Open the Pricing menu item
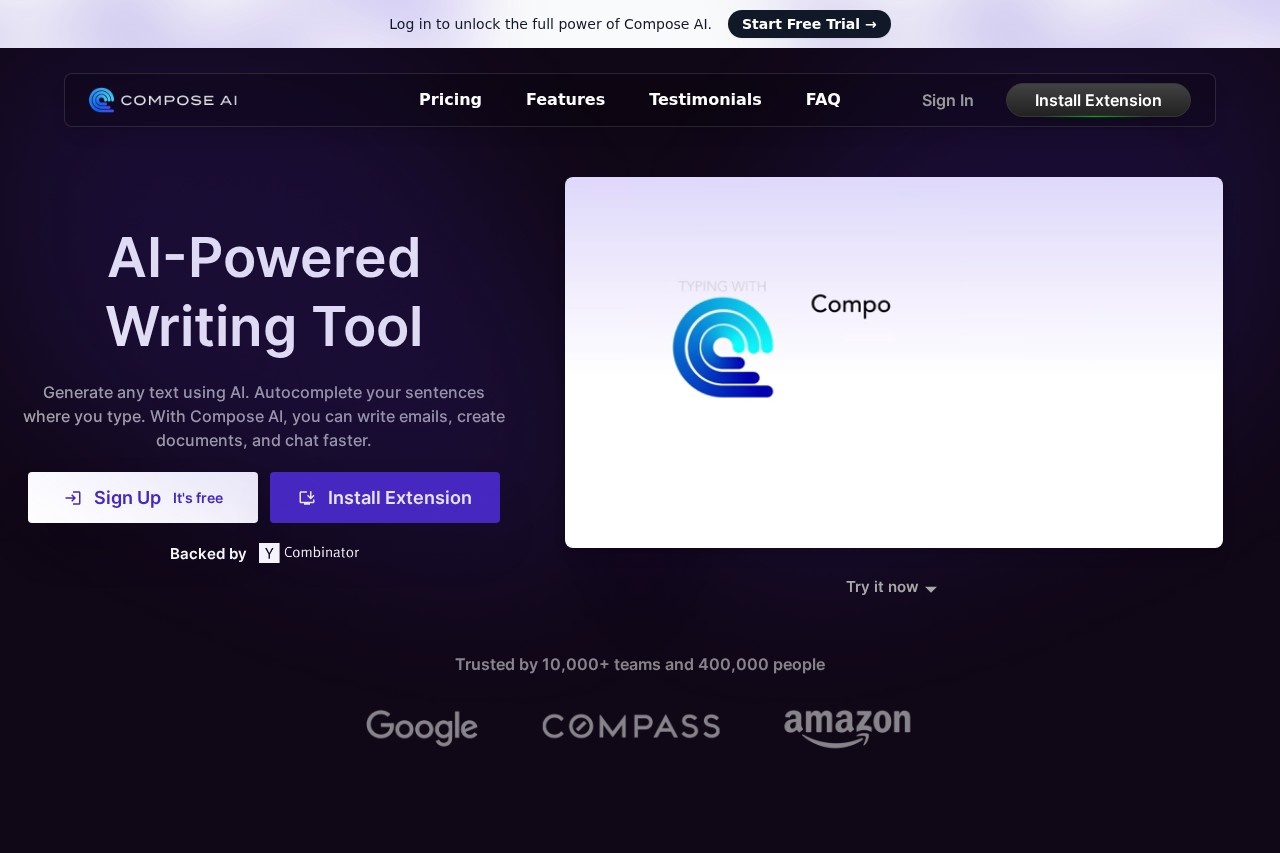 [x=450, y=100]
